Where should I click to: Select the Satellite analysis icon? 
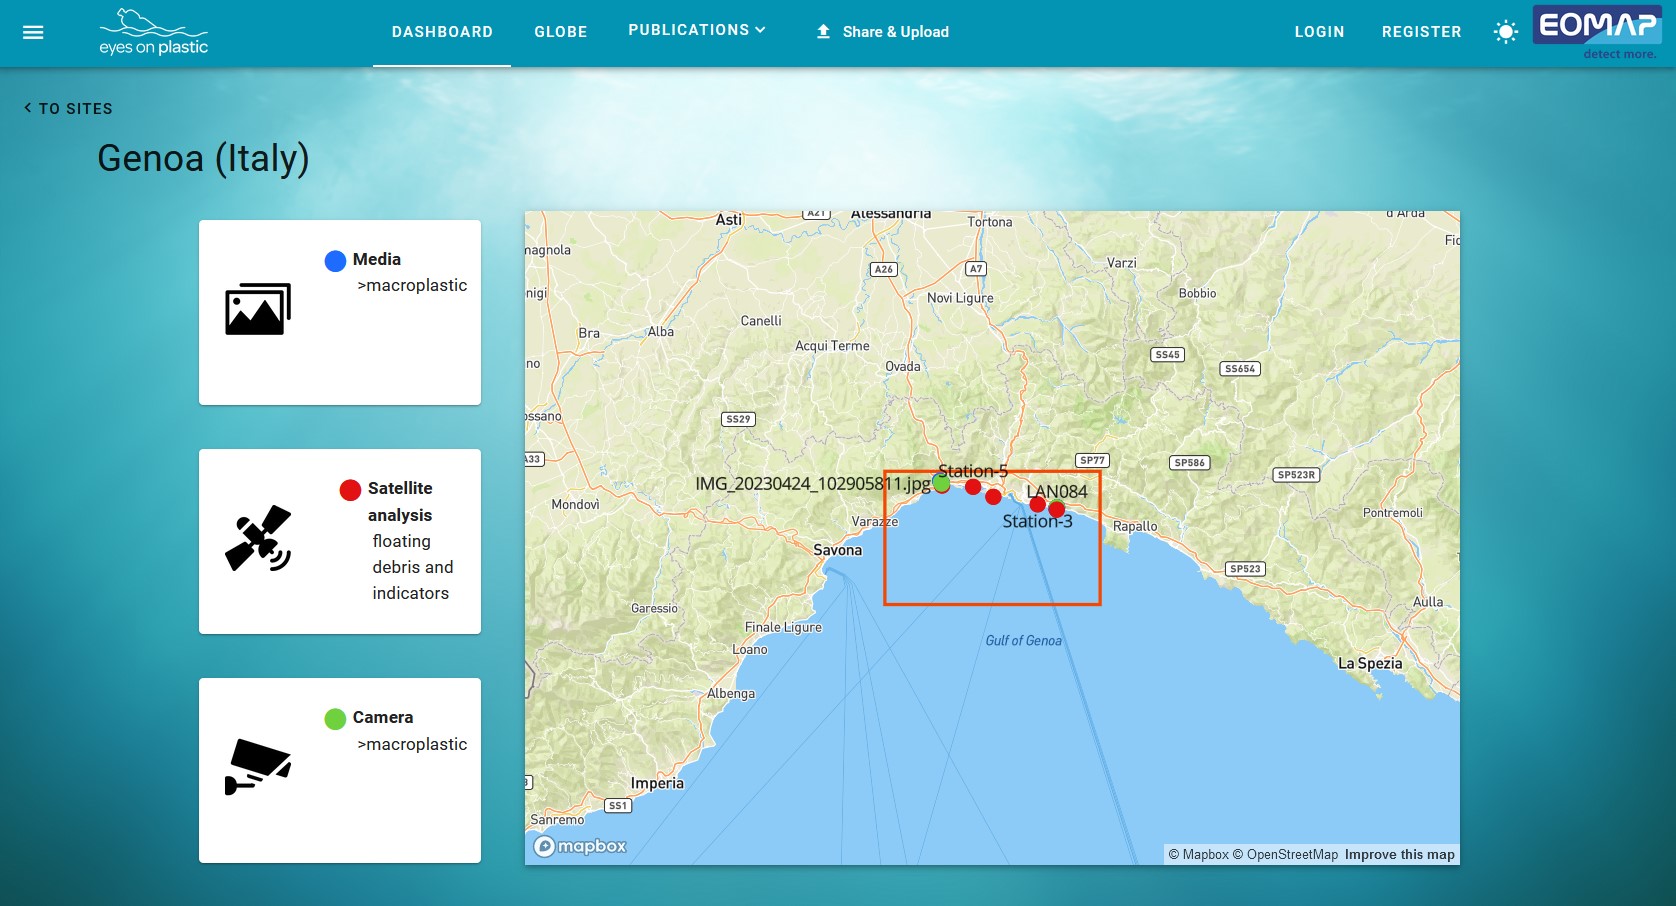(258, 538)
